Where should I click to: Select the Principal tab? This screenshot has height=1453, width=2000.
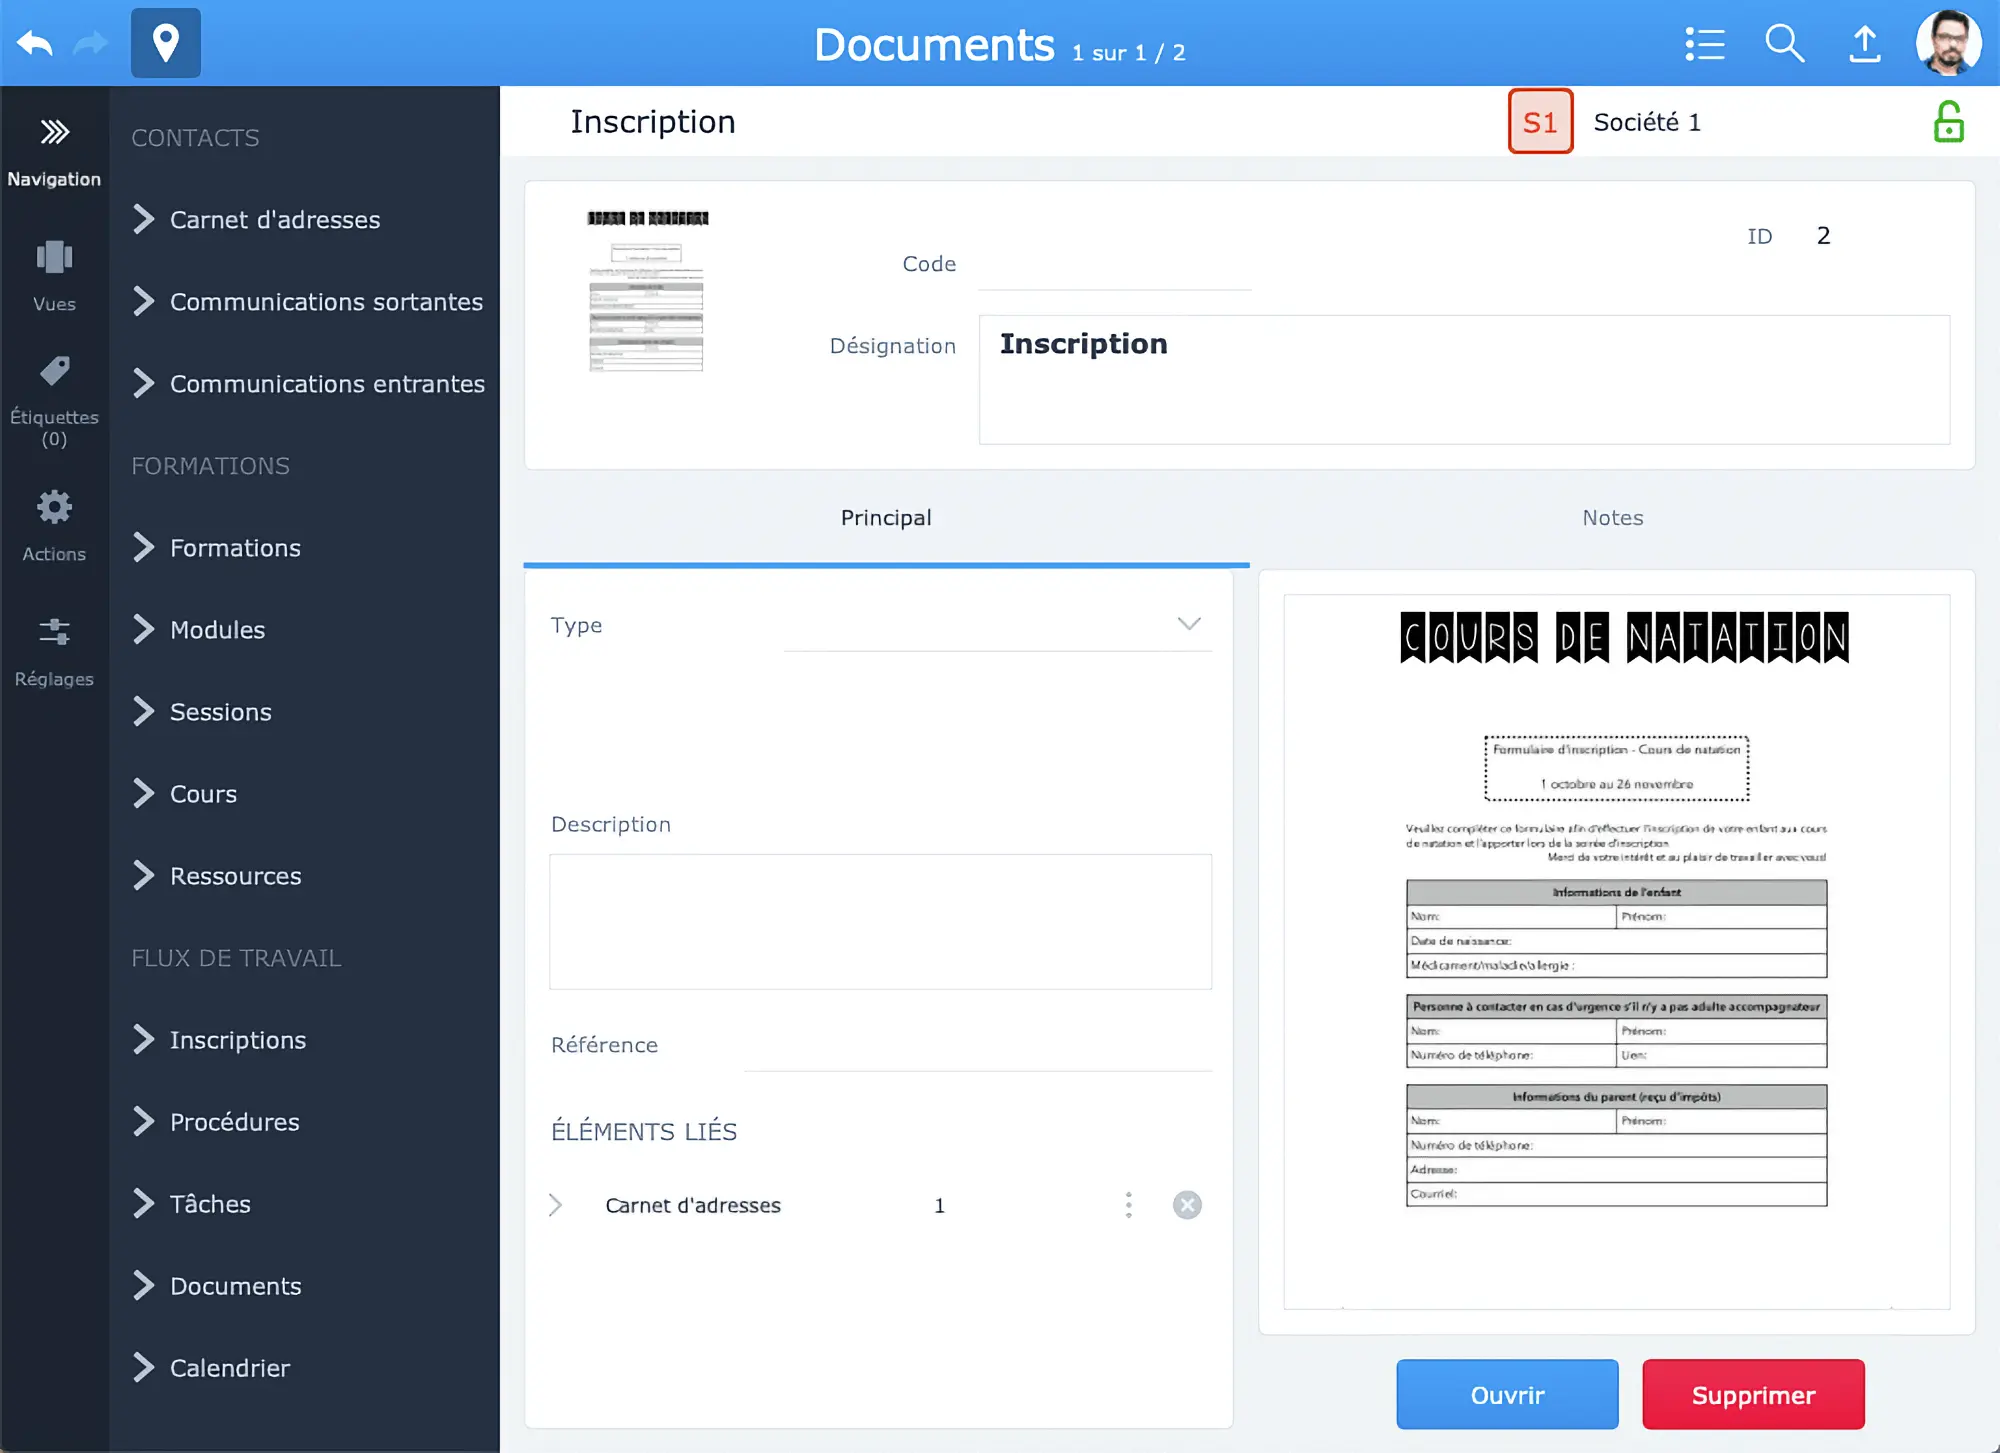click(x=886, y=517)
